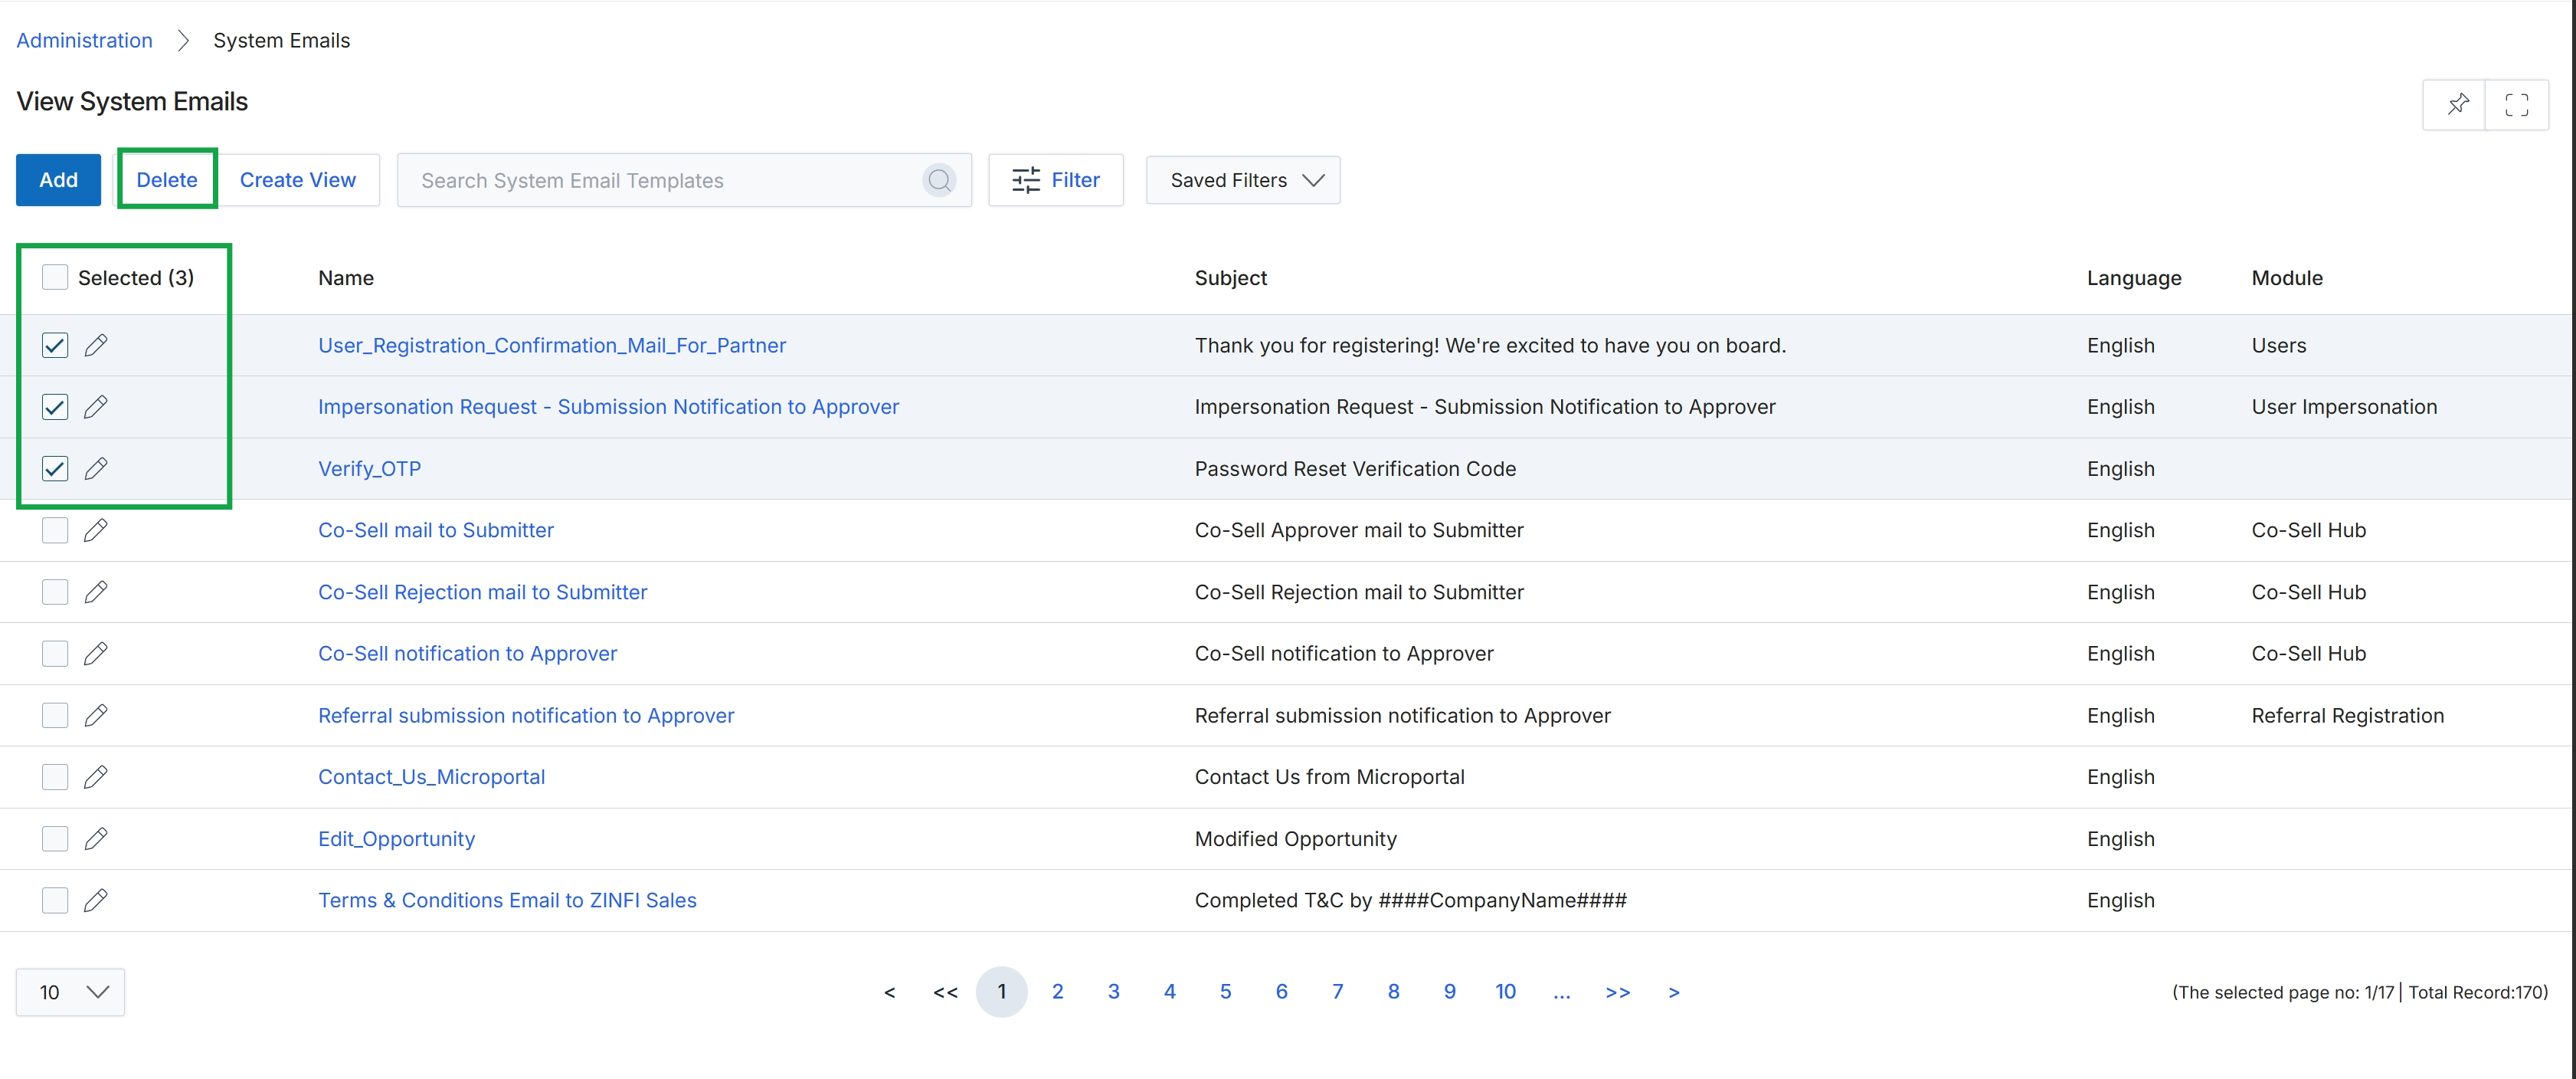The image size is (2576, 1079).
Task: Go to next page with > button
Action: click(1673, 992)
